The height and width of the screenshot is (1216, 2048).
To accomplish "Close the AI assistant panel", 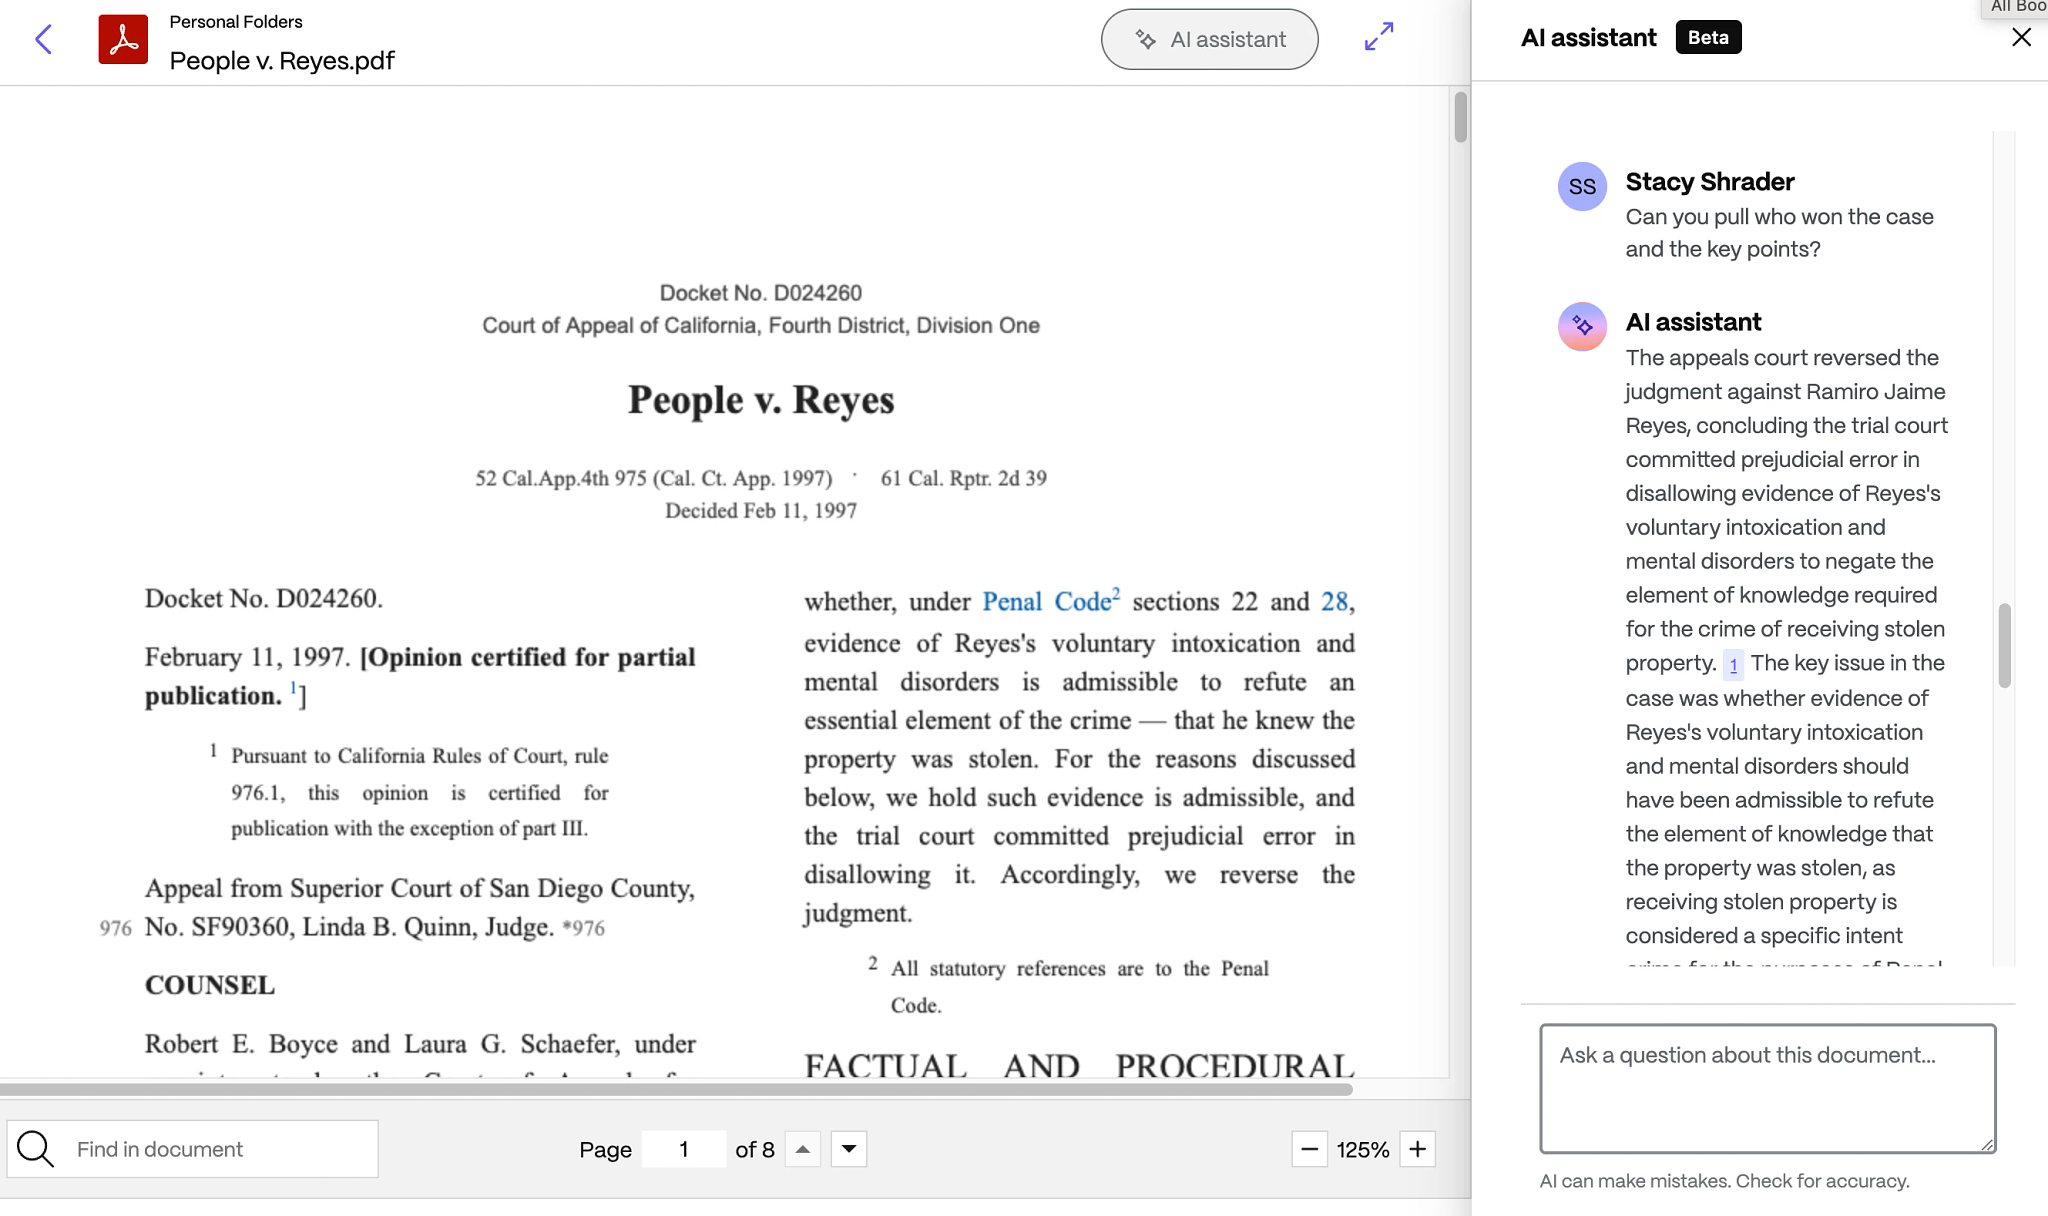I will (2022, 37).
